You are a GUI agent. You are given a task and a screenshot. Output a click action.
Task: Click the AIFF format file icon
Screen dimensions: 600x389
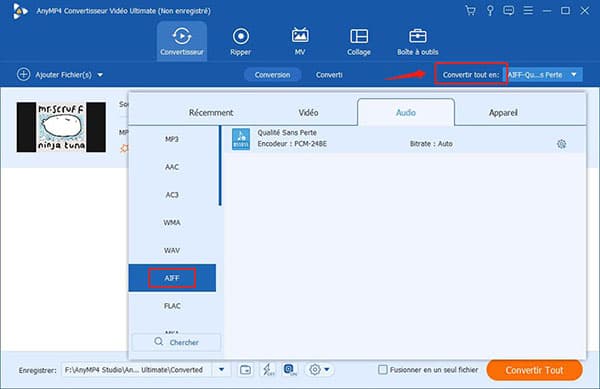[x=241, y=138]
